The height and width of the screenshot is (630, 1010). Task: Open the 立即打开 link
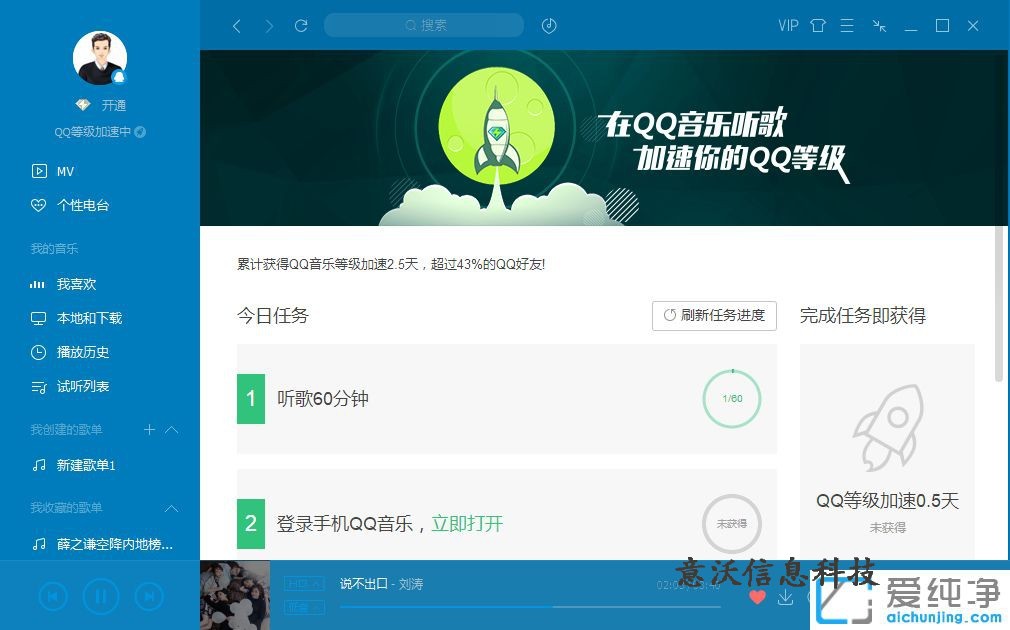click(x=467, y=524)
